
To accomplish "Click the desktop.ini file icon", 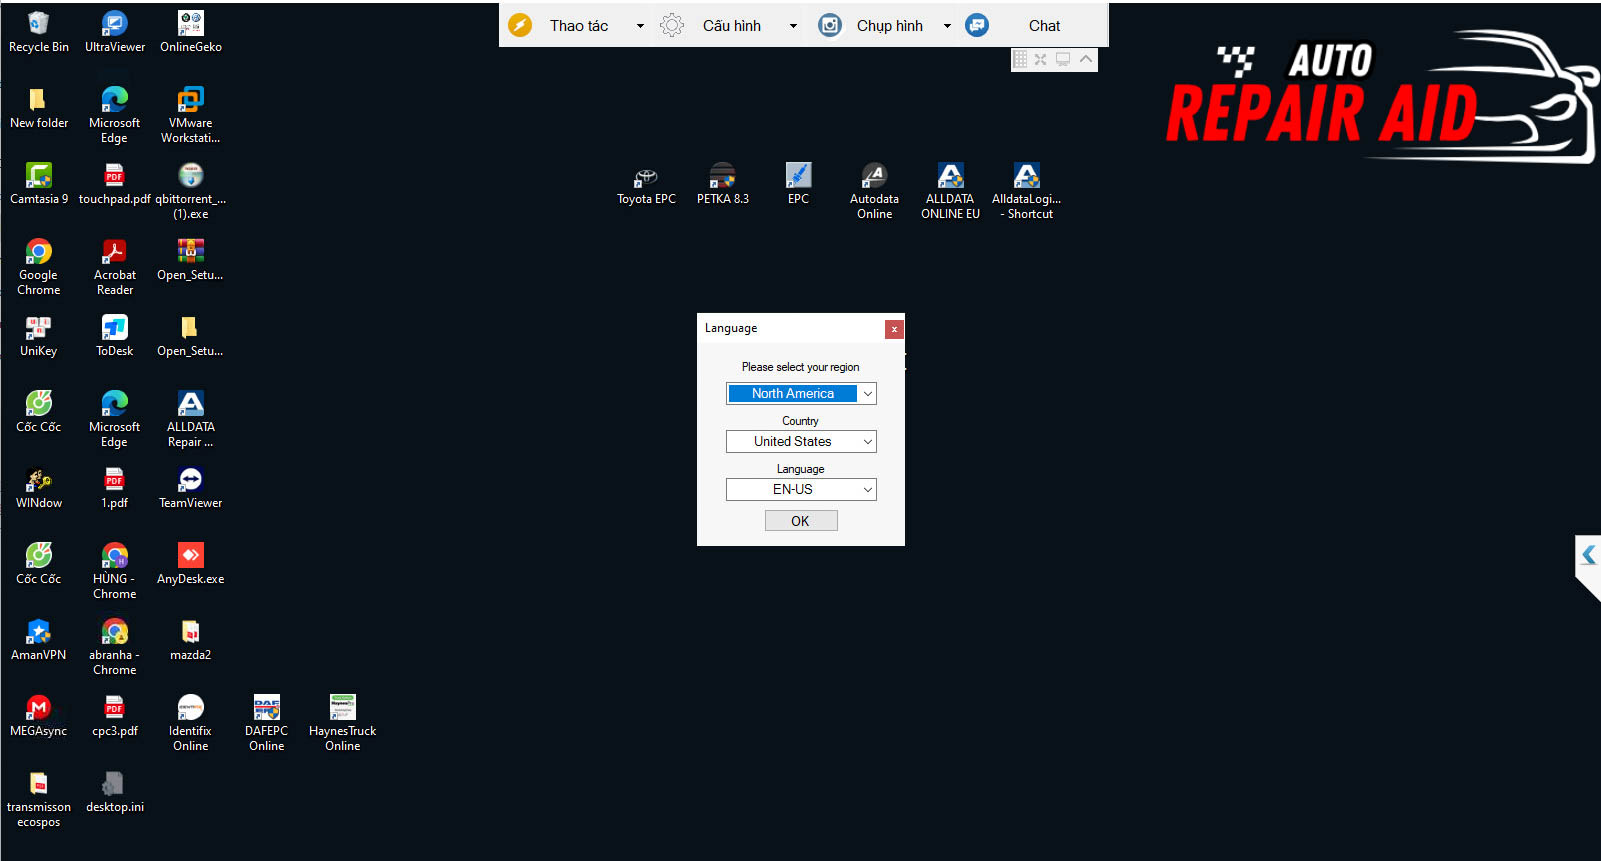I will coord(115,792).
